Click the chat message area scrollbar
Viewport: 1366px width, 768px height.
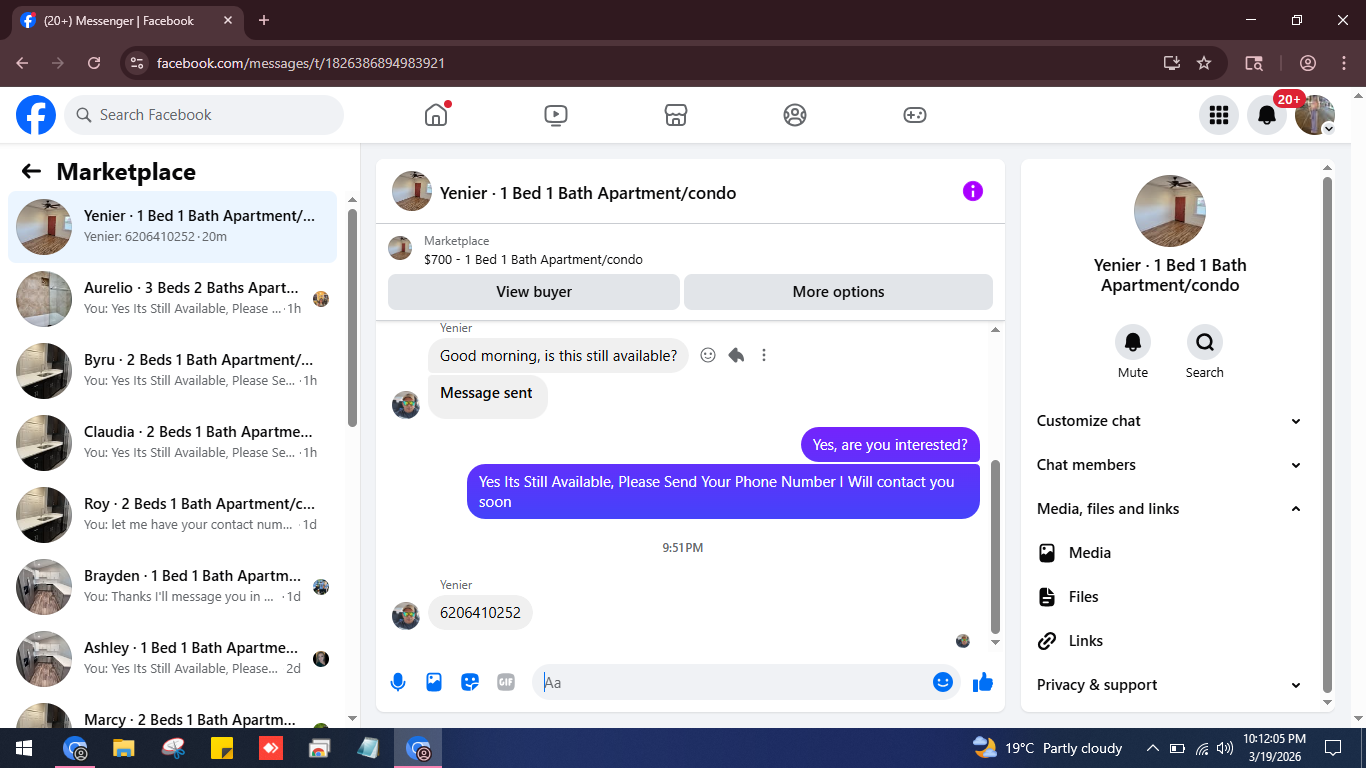995,546
